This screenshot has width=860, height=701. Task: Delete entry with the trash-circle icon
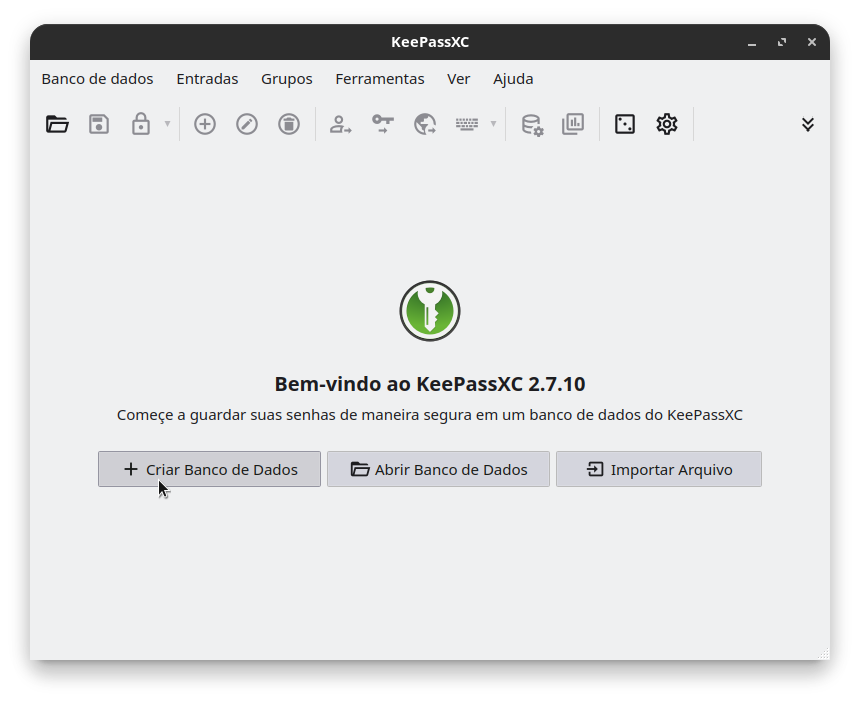(289, 125)
